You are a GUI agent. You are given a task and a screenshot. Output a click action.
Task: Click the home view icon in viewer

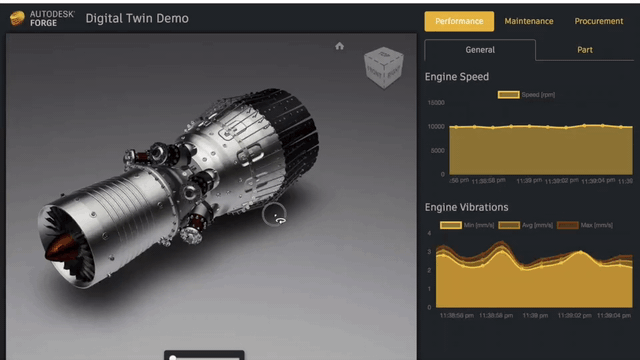point(339,46)
